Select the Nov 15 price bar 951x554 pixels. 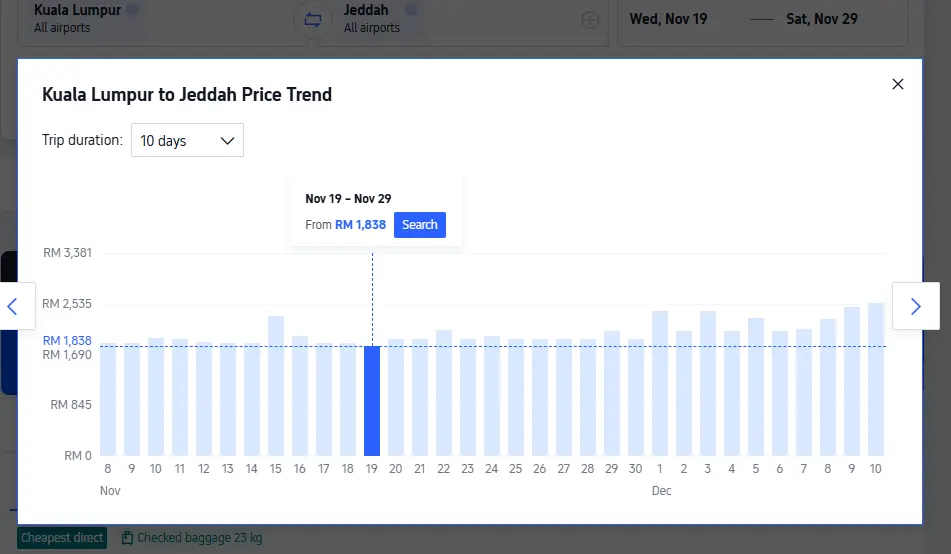pos(276,386)
